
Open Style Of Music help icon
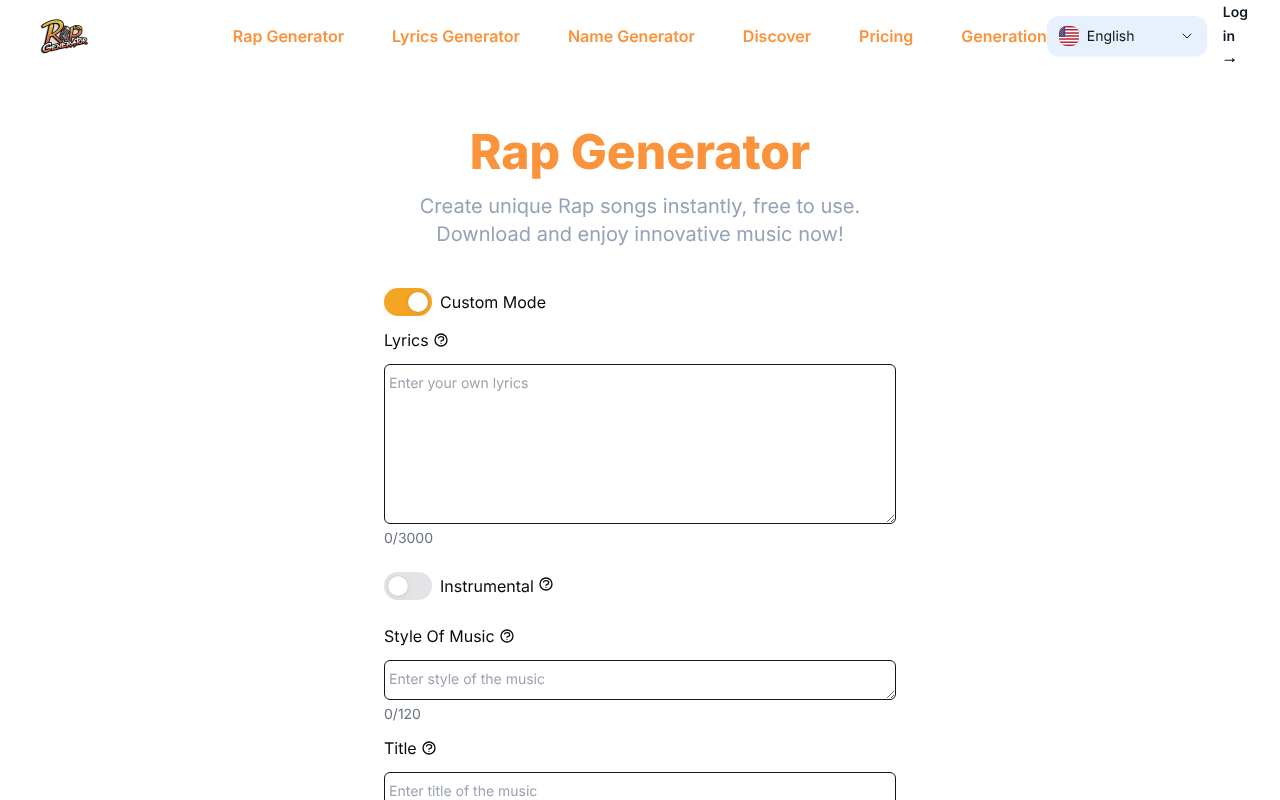click(x=507, y=636)
